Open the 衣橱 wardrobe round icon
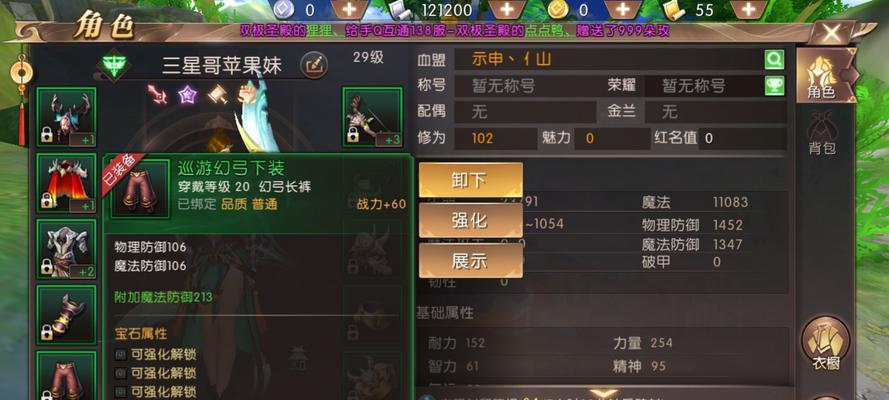This screenshot has width=889, height=400. pos(825,344)
